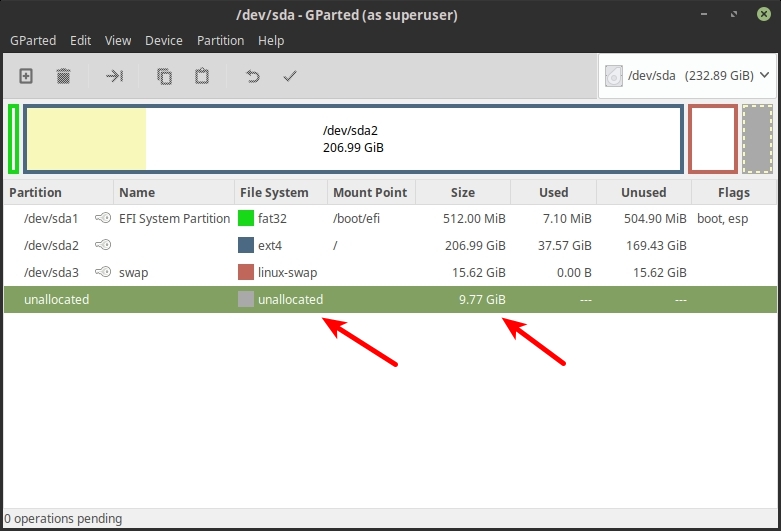
Task: Click the Paste partition clipboard icon
Action: 202,76
